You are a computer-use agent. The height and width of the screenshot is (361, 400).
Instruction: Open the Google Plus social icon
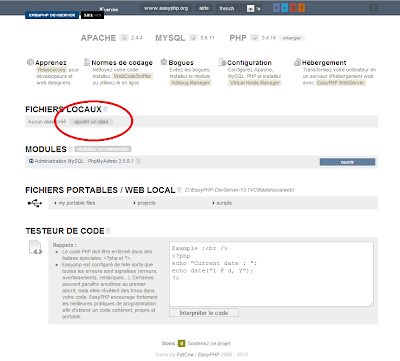293,8
